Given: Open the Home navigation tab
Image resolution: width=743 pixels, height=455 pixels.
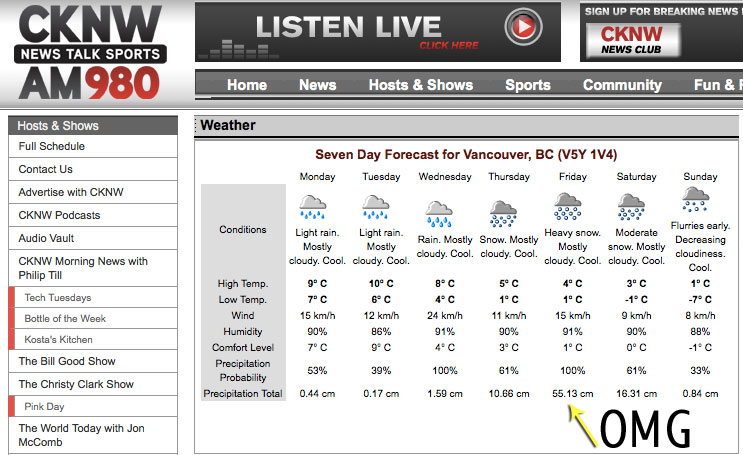Looking at the screenshot, I should [247, 85].
